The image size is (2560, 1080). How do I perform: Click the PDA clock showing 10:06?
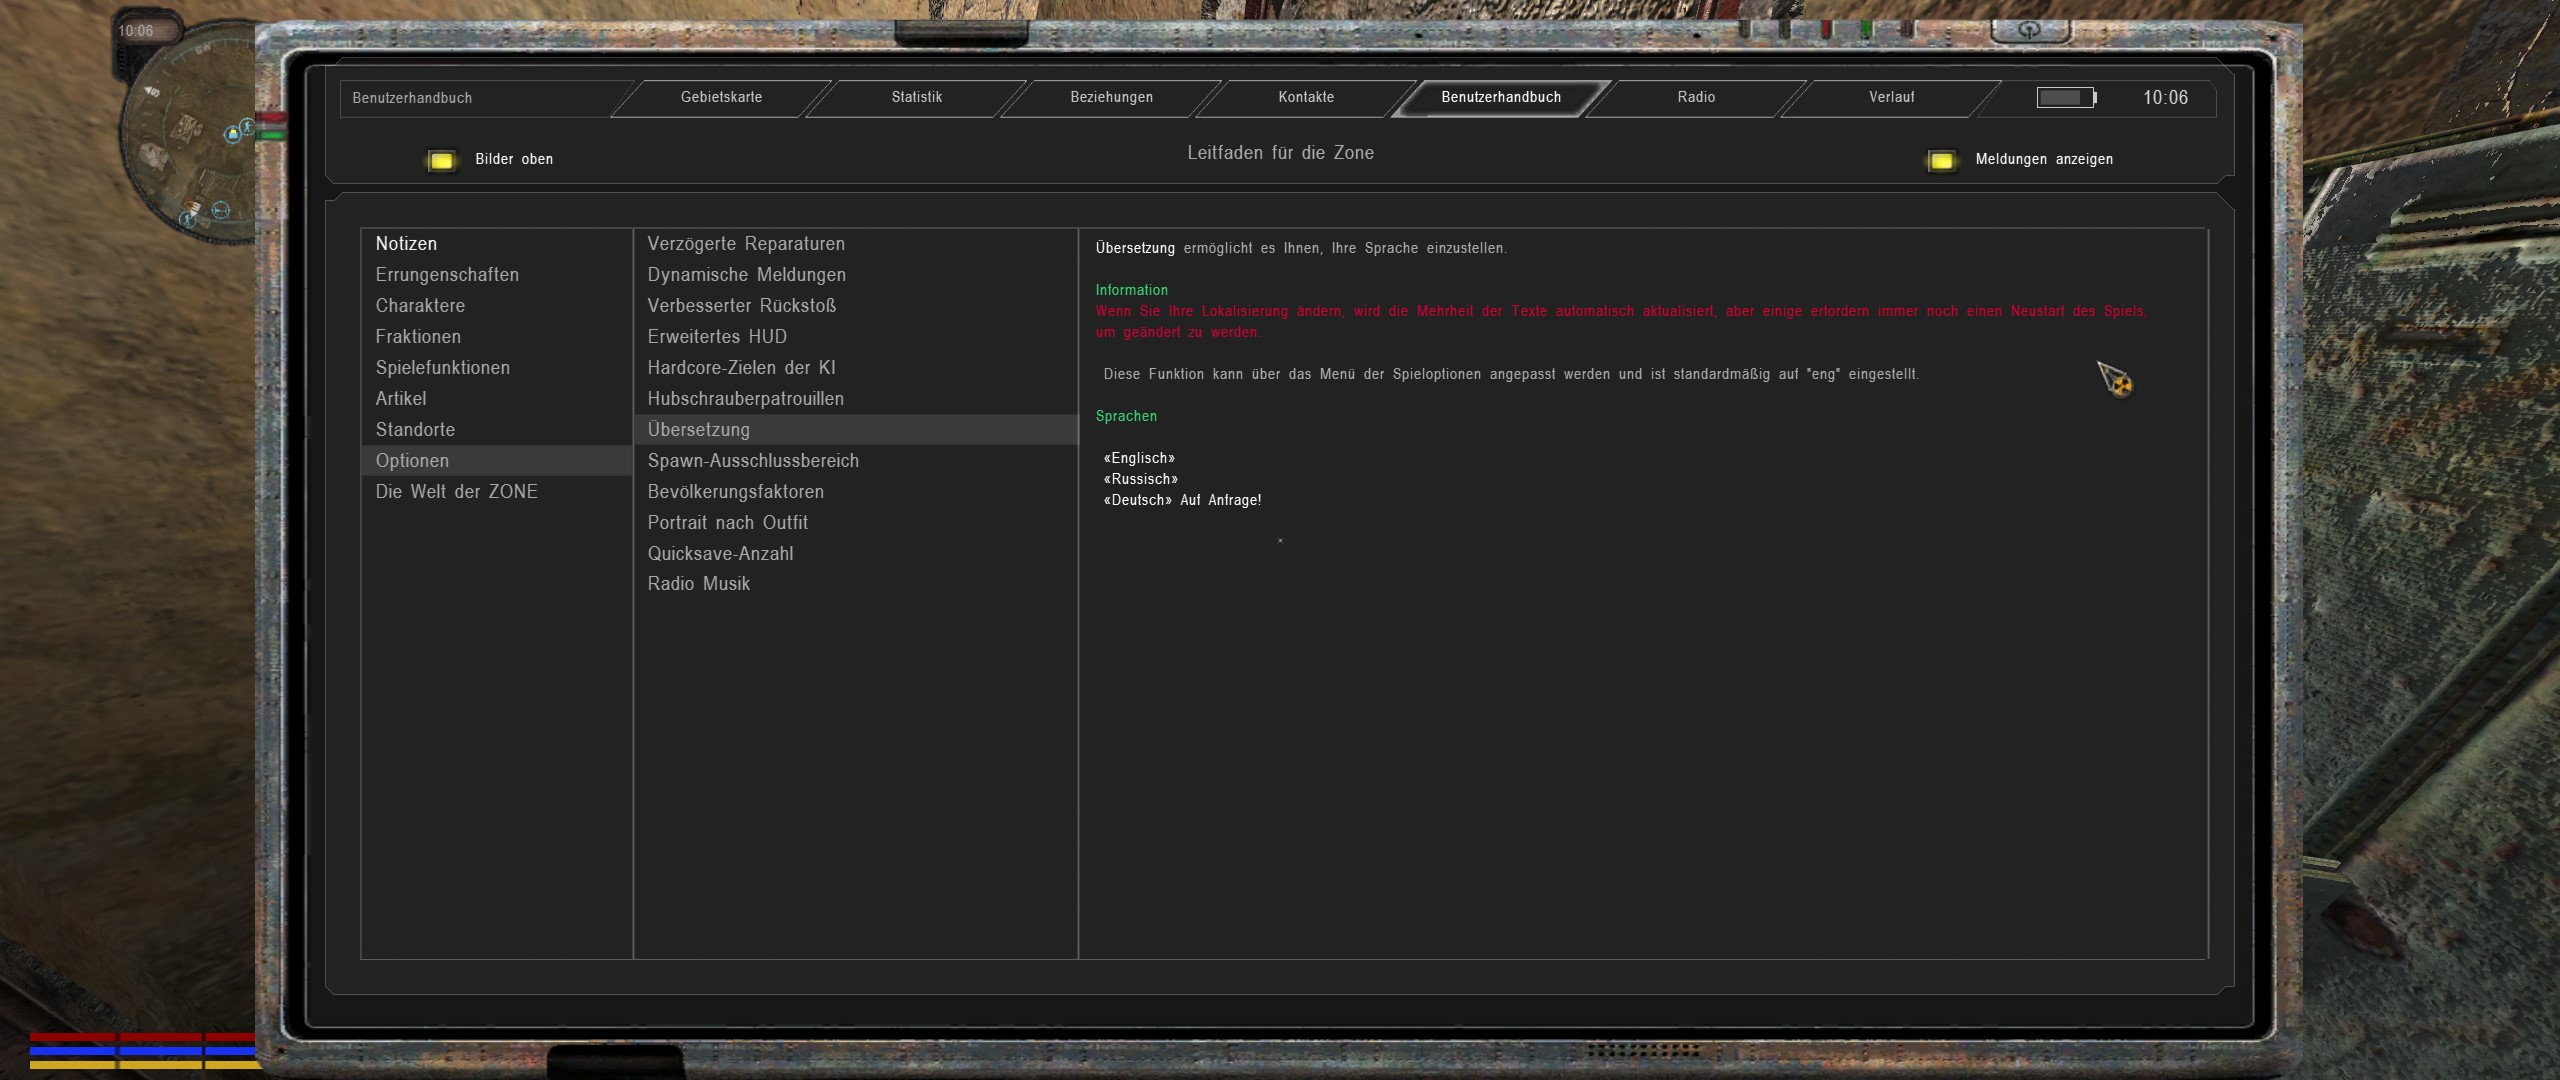[2165, 98]
